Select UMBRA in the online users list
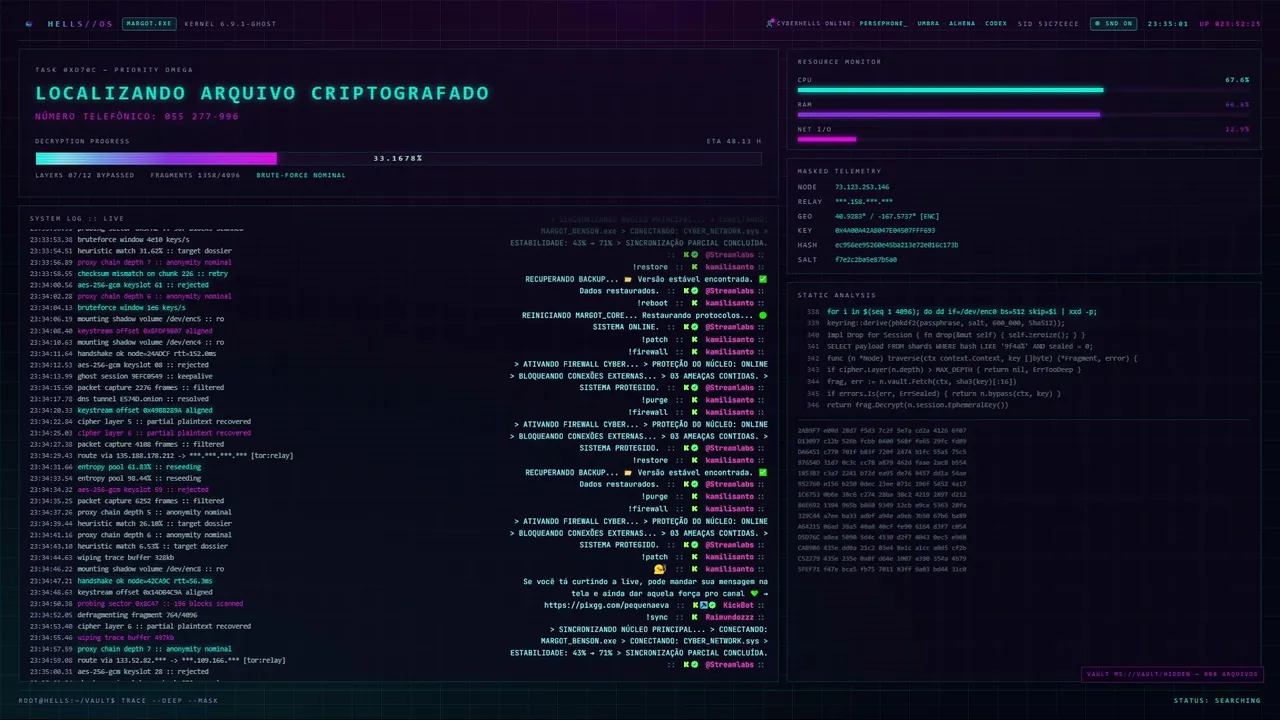Screen dimensions: 1280x720 click(928, 23)
